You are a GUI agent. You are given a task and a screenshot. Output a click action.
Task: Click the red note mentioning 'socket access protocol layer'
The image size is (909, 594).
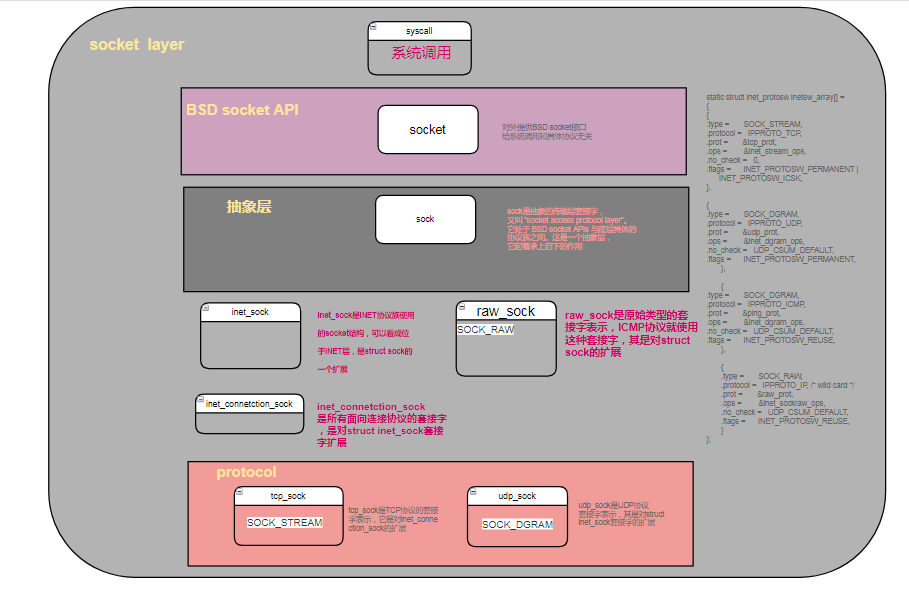click(572, 229)
